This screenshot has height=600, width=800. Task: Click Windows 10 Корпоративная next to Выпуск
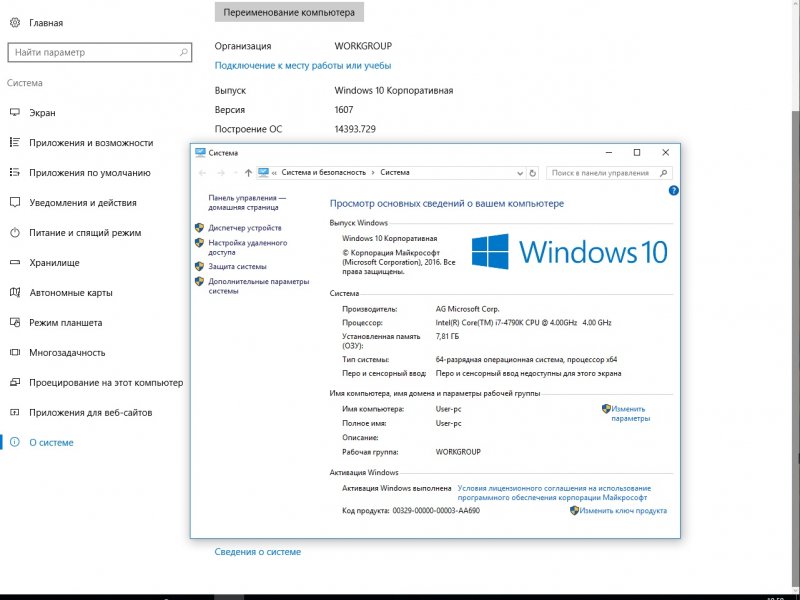pyautogui.click(x=394, y=90)
